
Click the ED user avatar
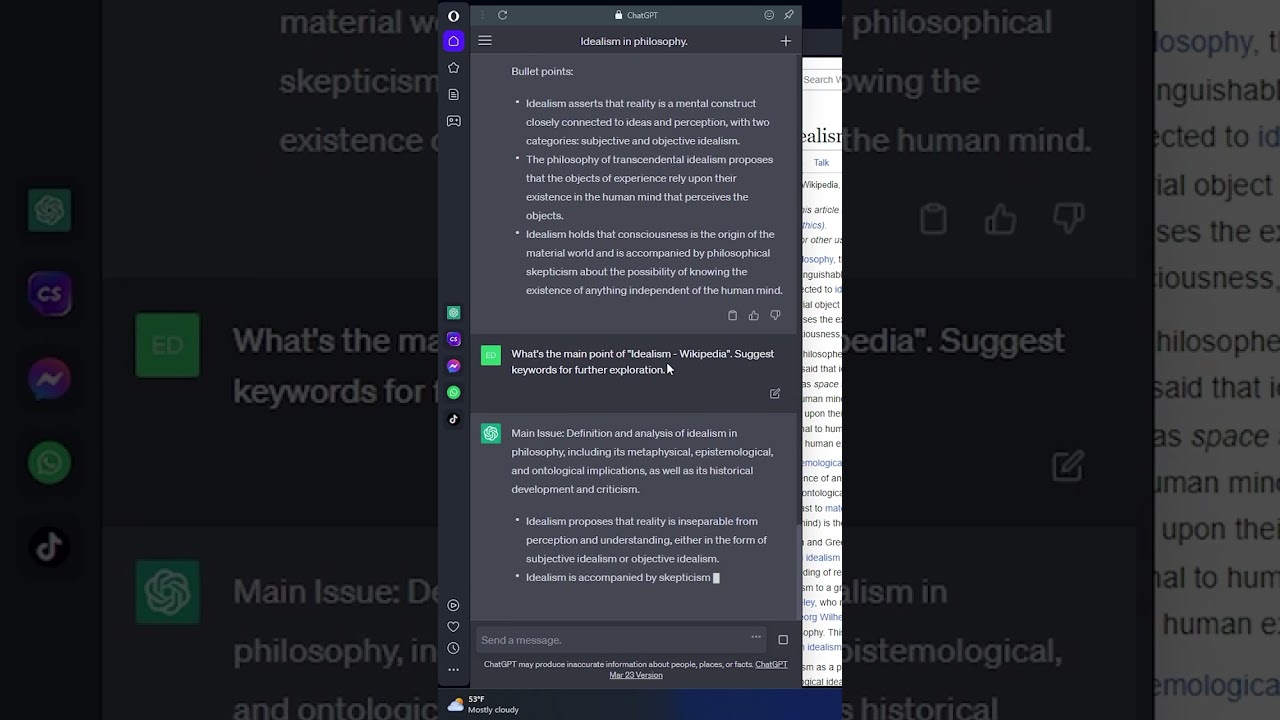(x=490, y=355)
